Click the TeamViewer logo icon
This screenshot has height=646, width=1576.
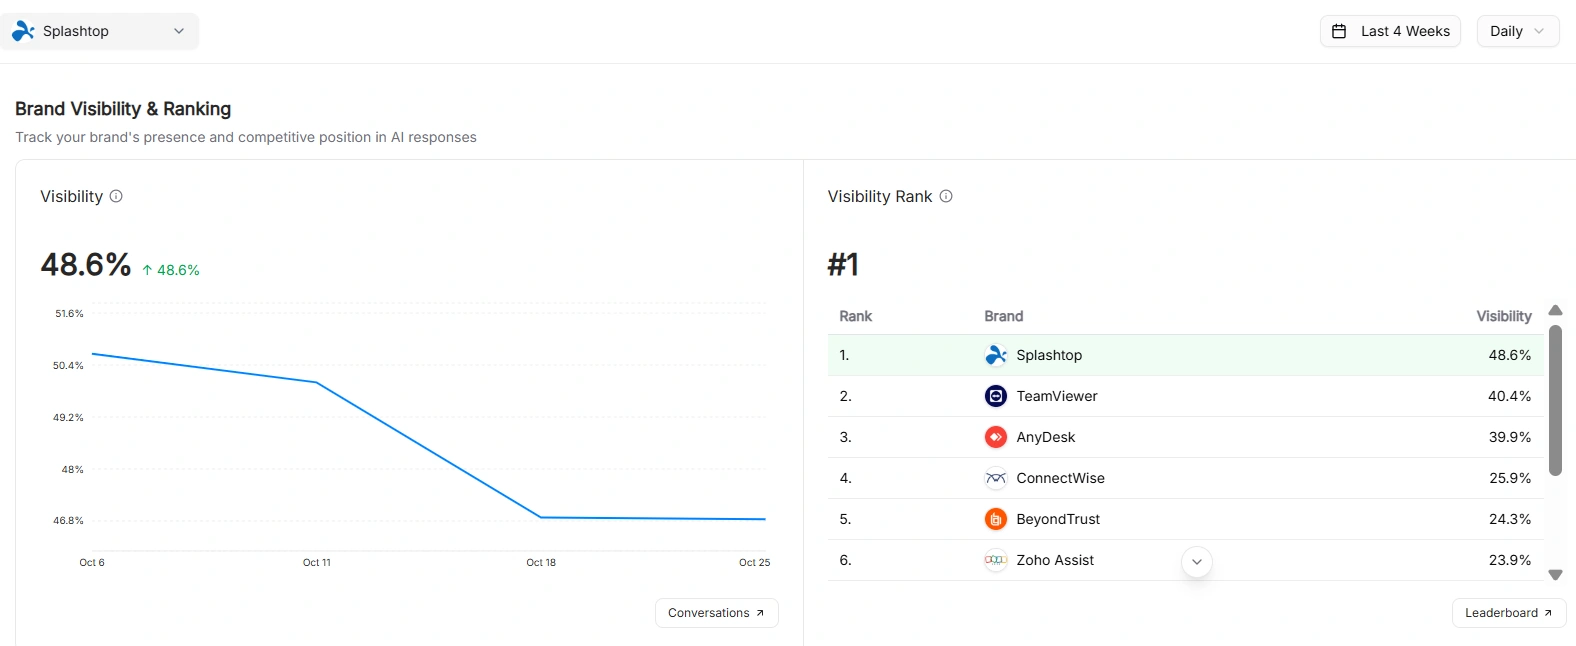coord(996,396)
